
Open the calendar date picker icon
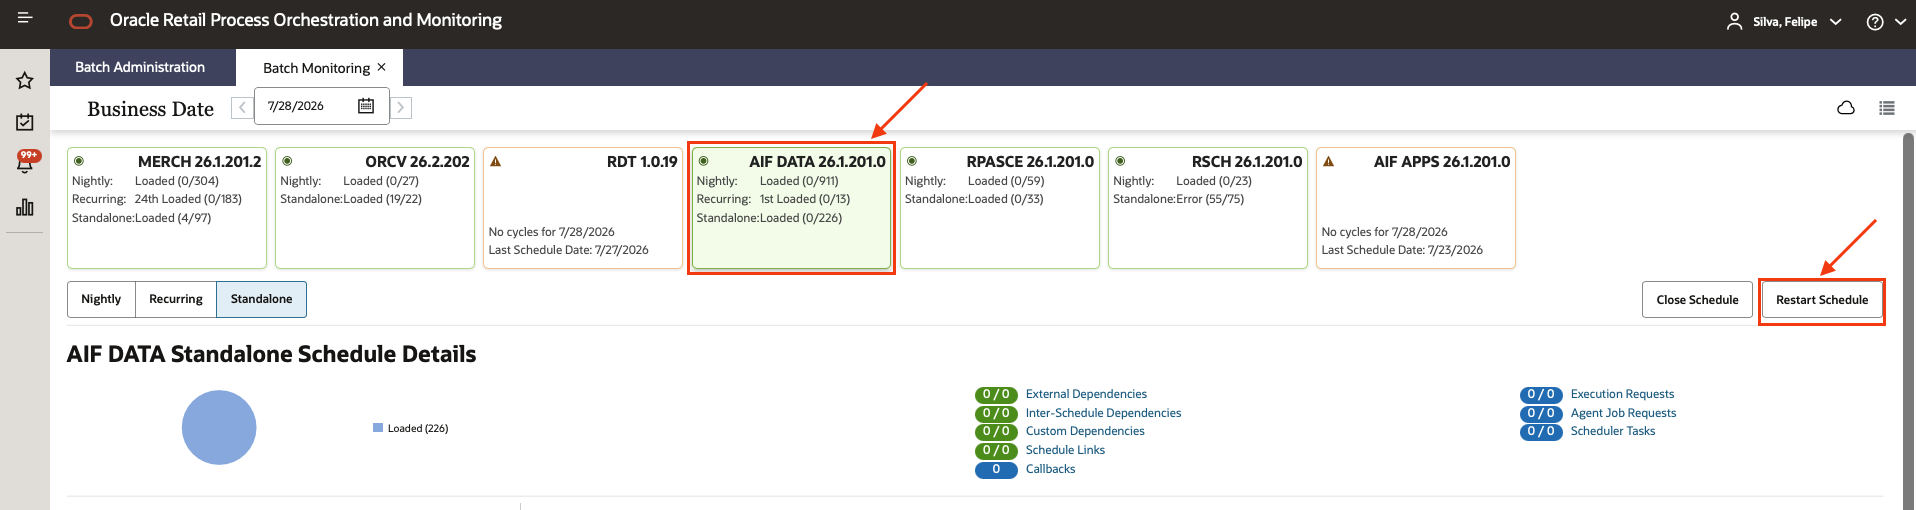click(366, 106)
